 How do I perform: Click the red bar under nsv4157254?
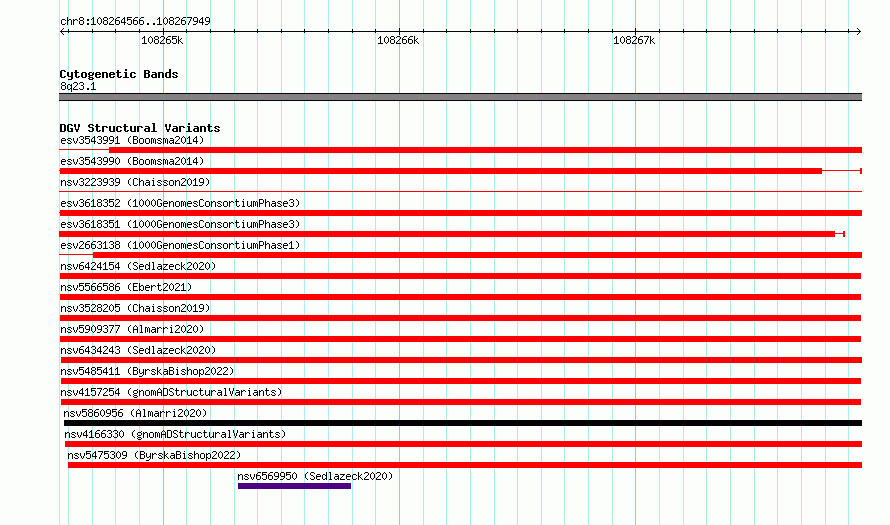[x=460, y=402]
